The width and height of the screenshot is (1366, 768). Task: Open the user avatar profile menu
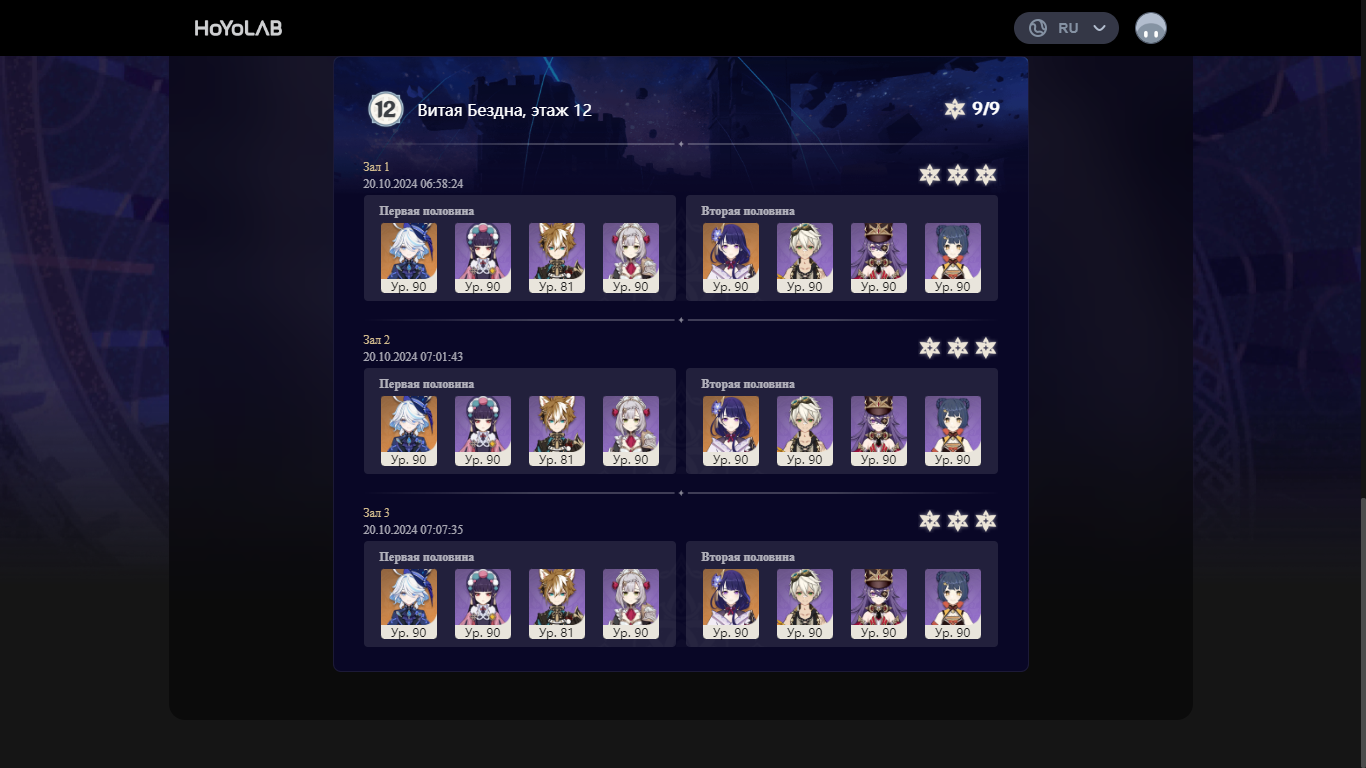[x=1151, y=28]
